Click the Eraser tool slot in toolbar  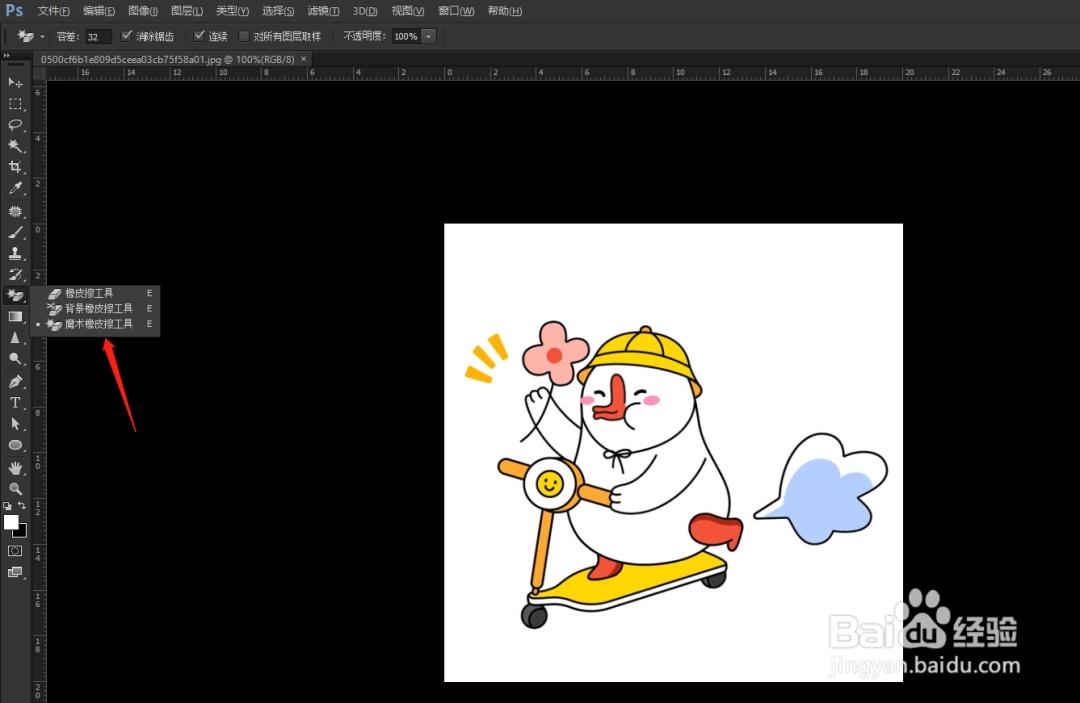click(x=15, y=295)
